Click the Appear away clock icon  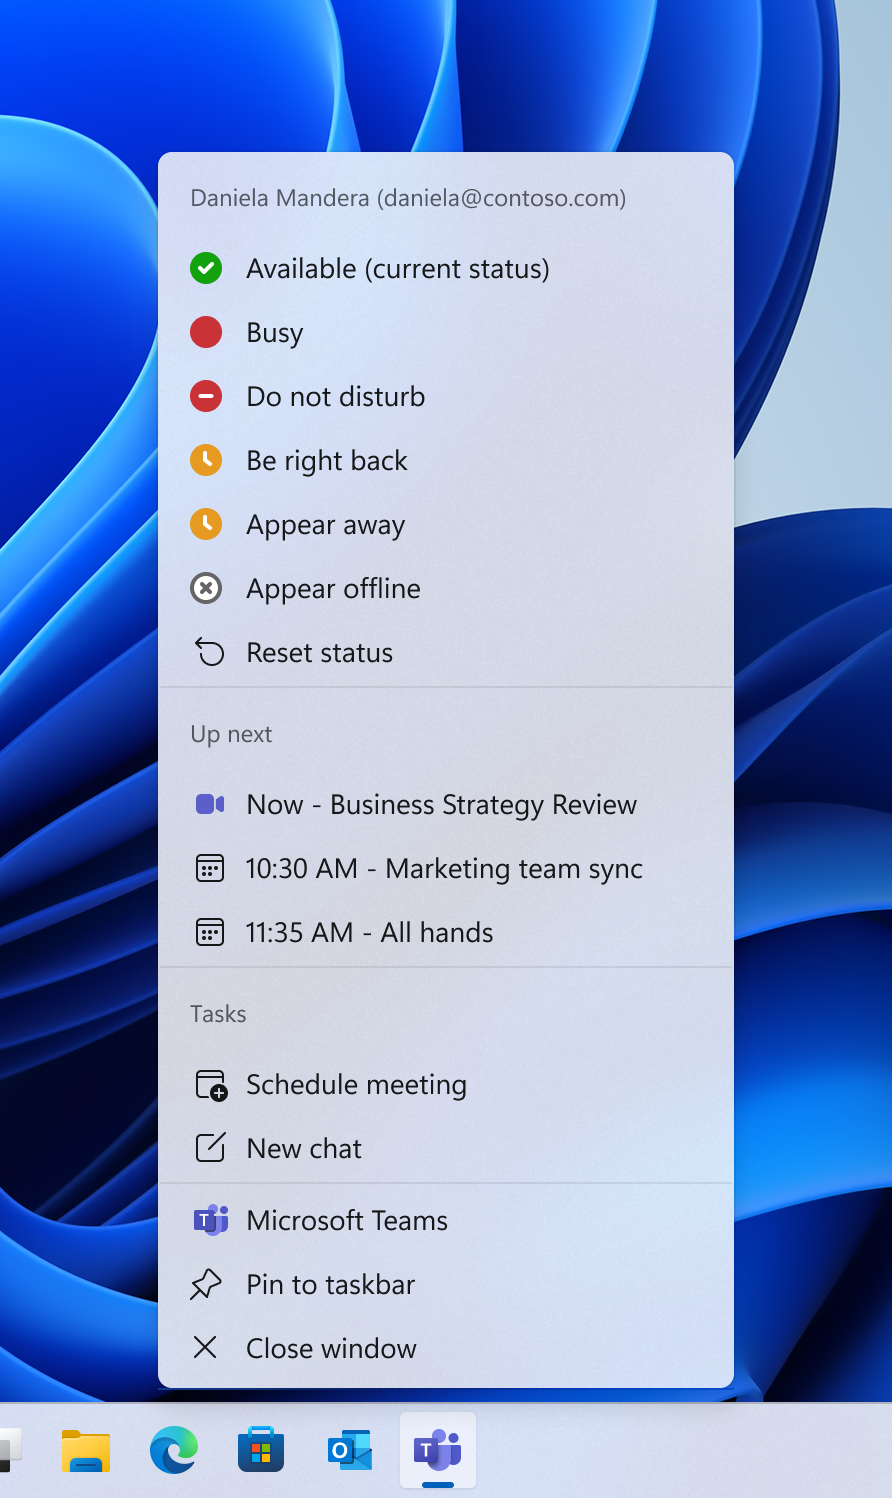coord(206,524)
